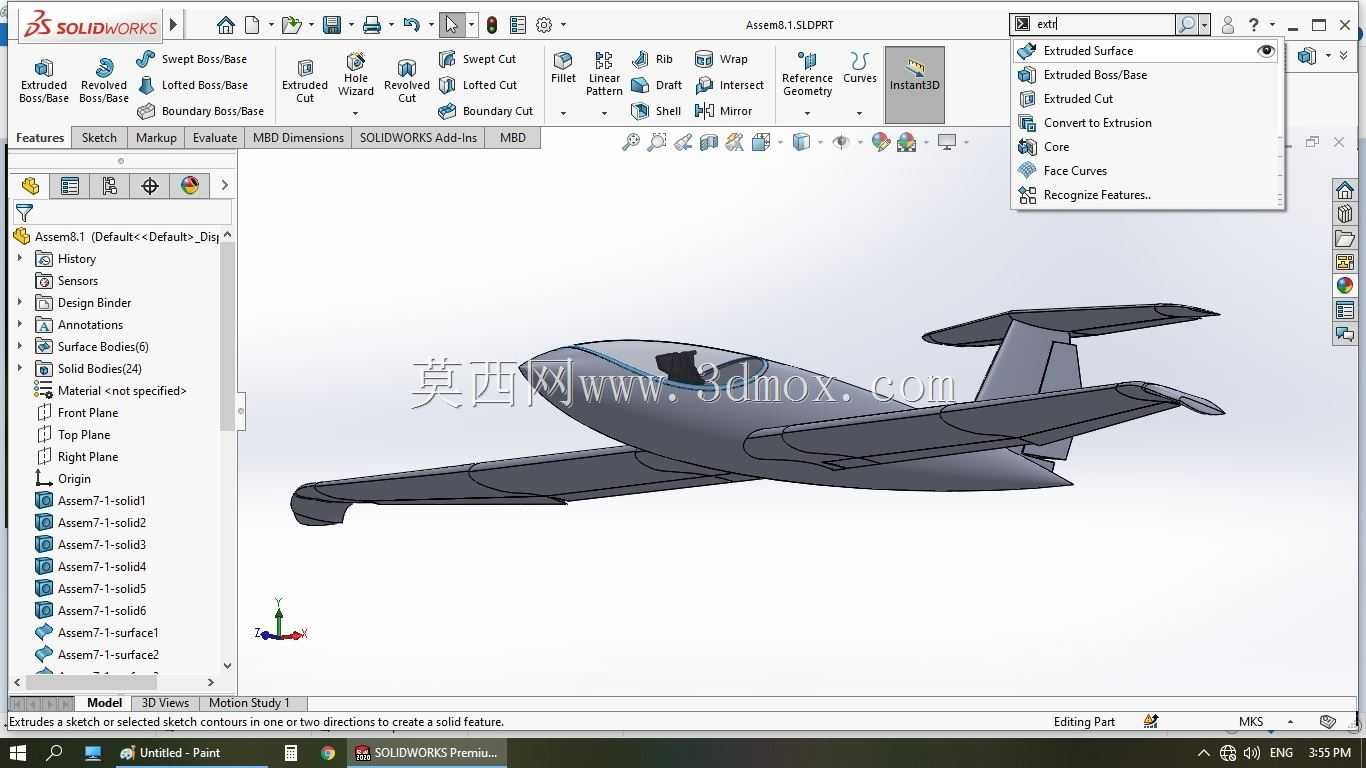Open the Windows Start menu

coord(18,753)
